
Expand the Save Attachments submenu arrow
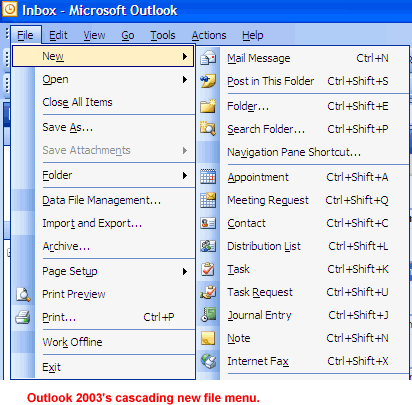[x=185, y=150]
